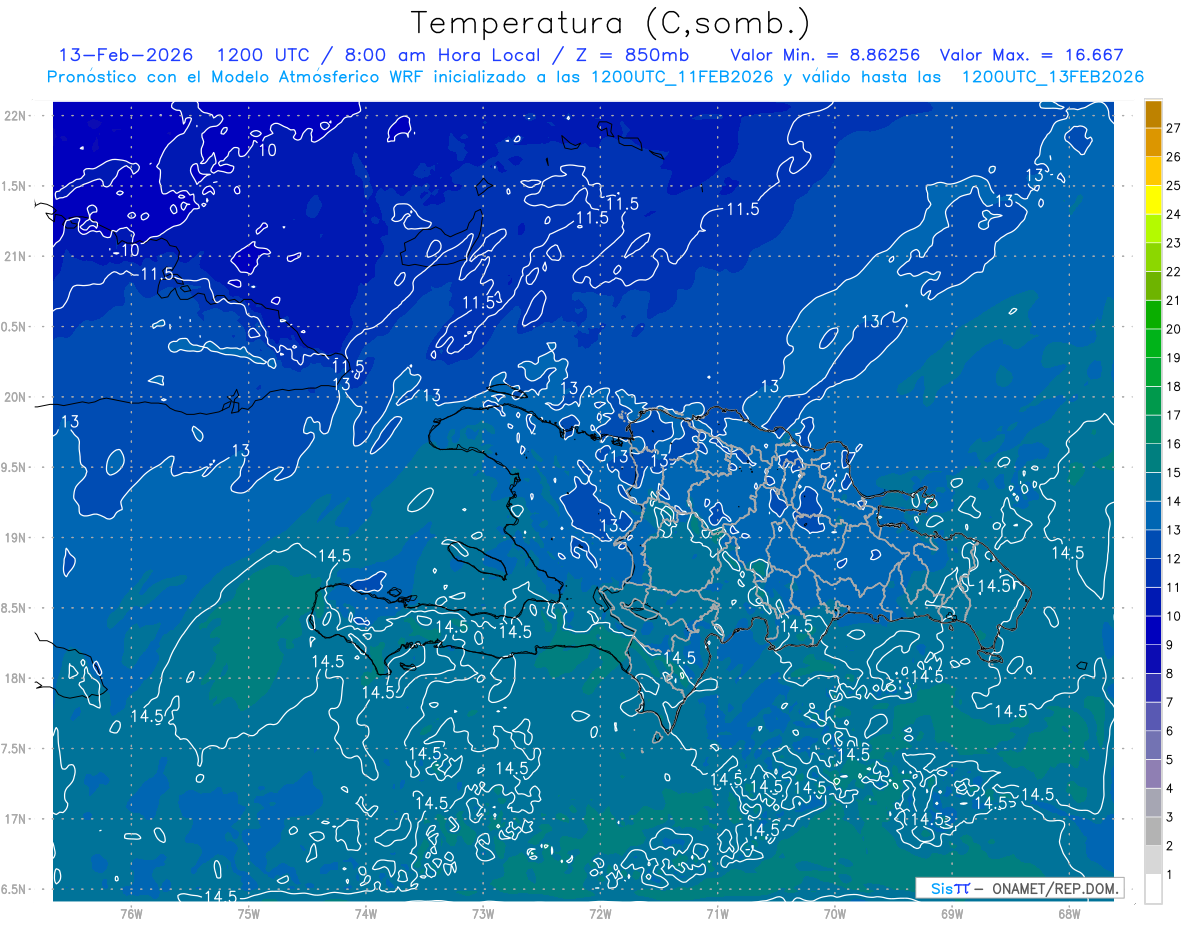Image resolution: width=1200 pixels, height=927 pixels.
Task: Click the 76W longitude axis label
Action: pyautogui.click(x=131, y=913)
